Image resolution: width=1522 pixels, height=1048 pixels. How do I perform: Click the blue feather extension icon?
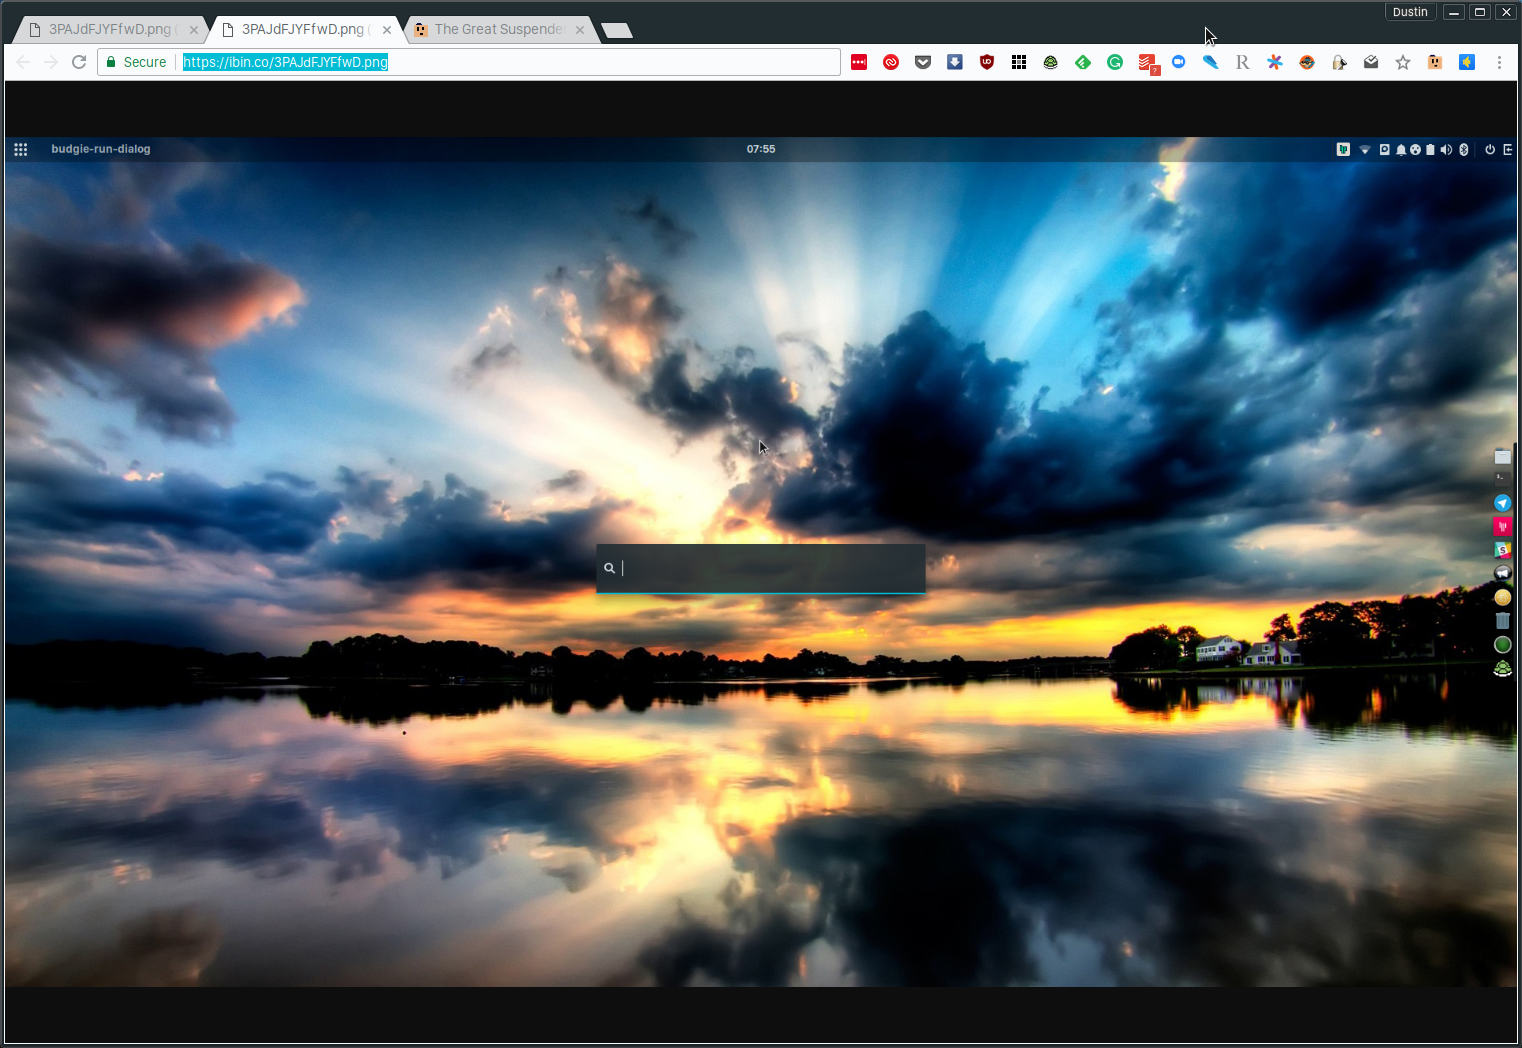(1211, 62)
